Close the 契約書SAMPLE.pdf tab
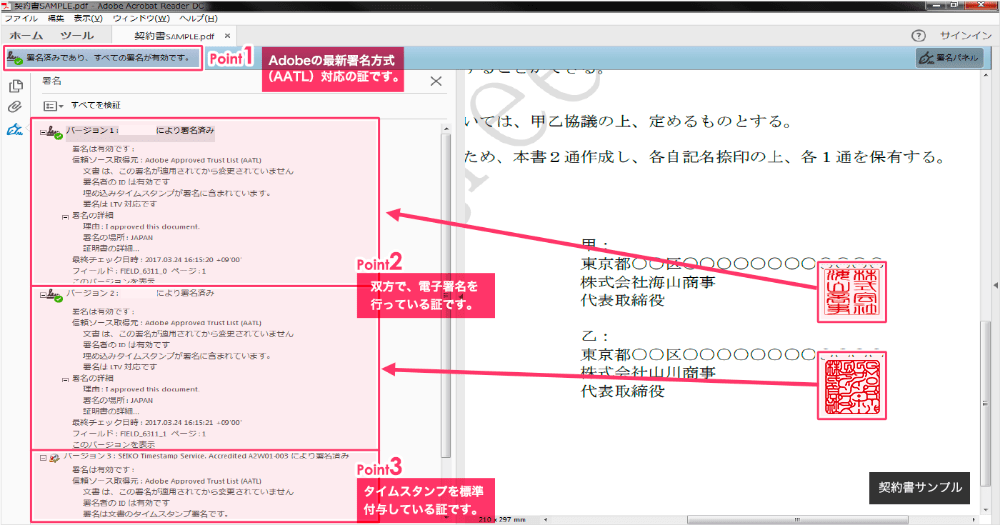The height and width of the screenshot is (525, 1000). click(x=227, y=36)
